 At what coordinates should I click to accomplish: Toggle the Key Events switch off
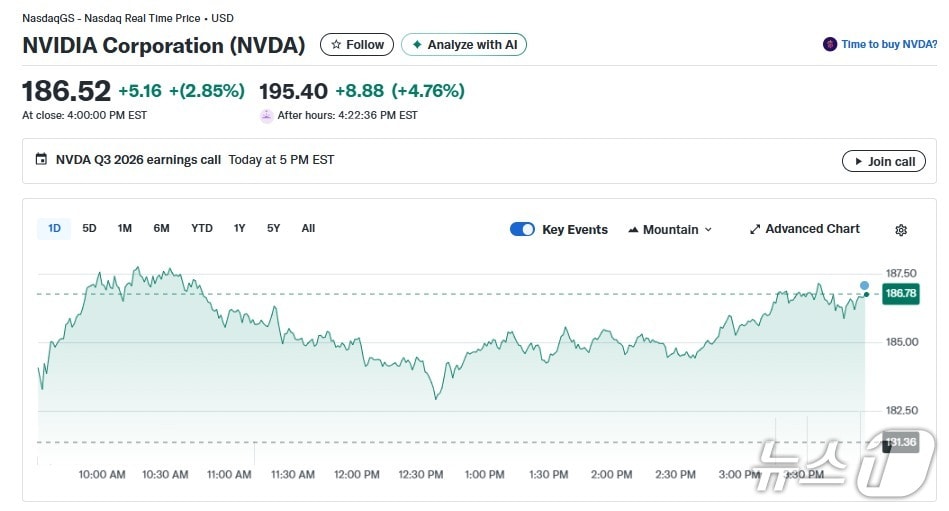[522, 229]
